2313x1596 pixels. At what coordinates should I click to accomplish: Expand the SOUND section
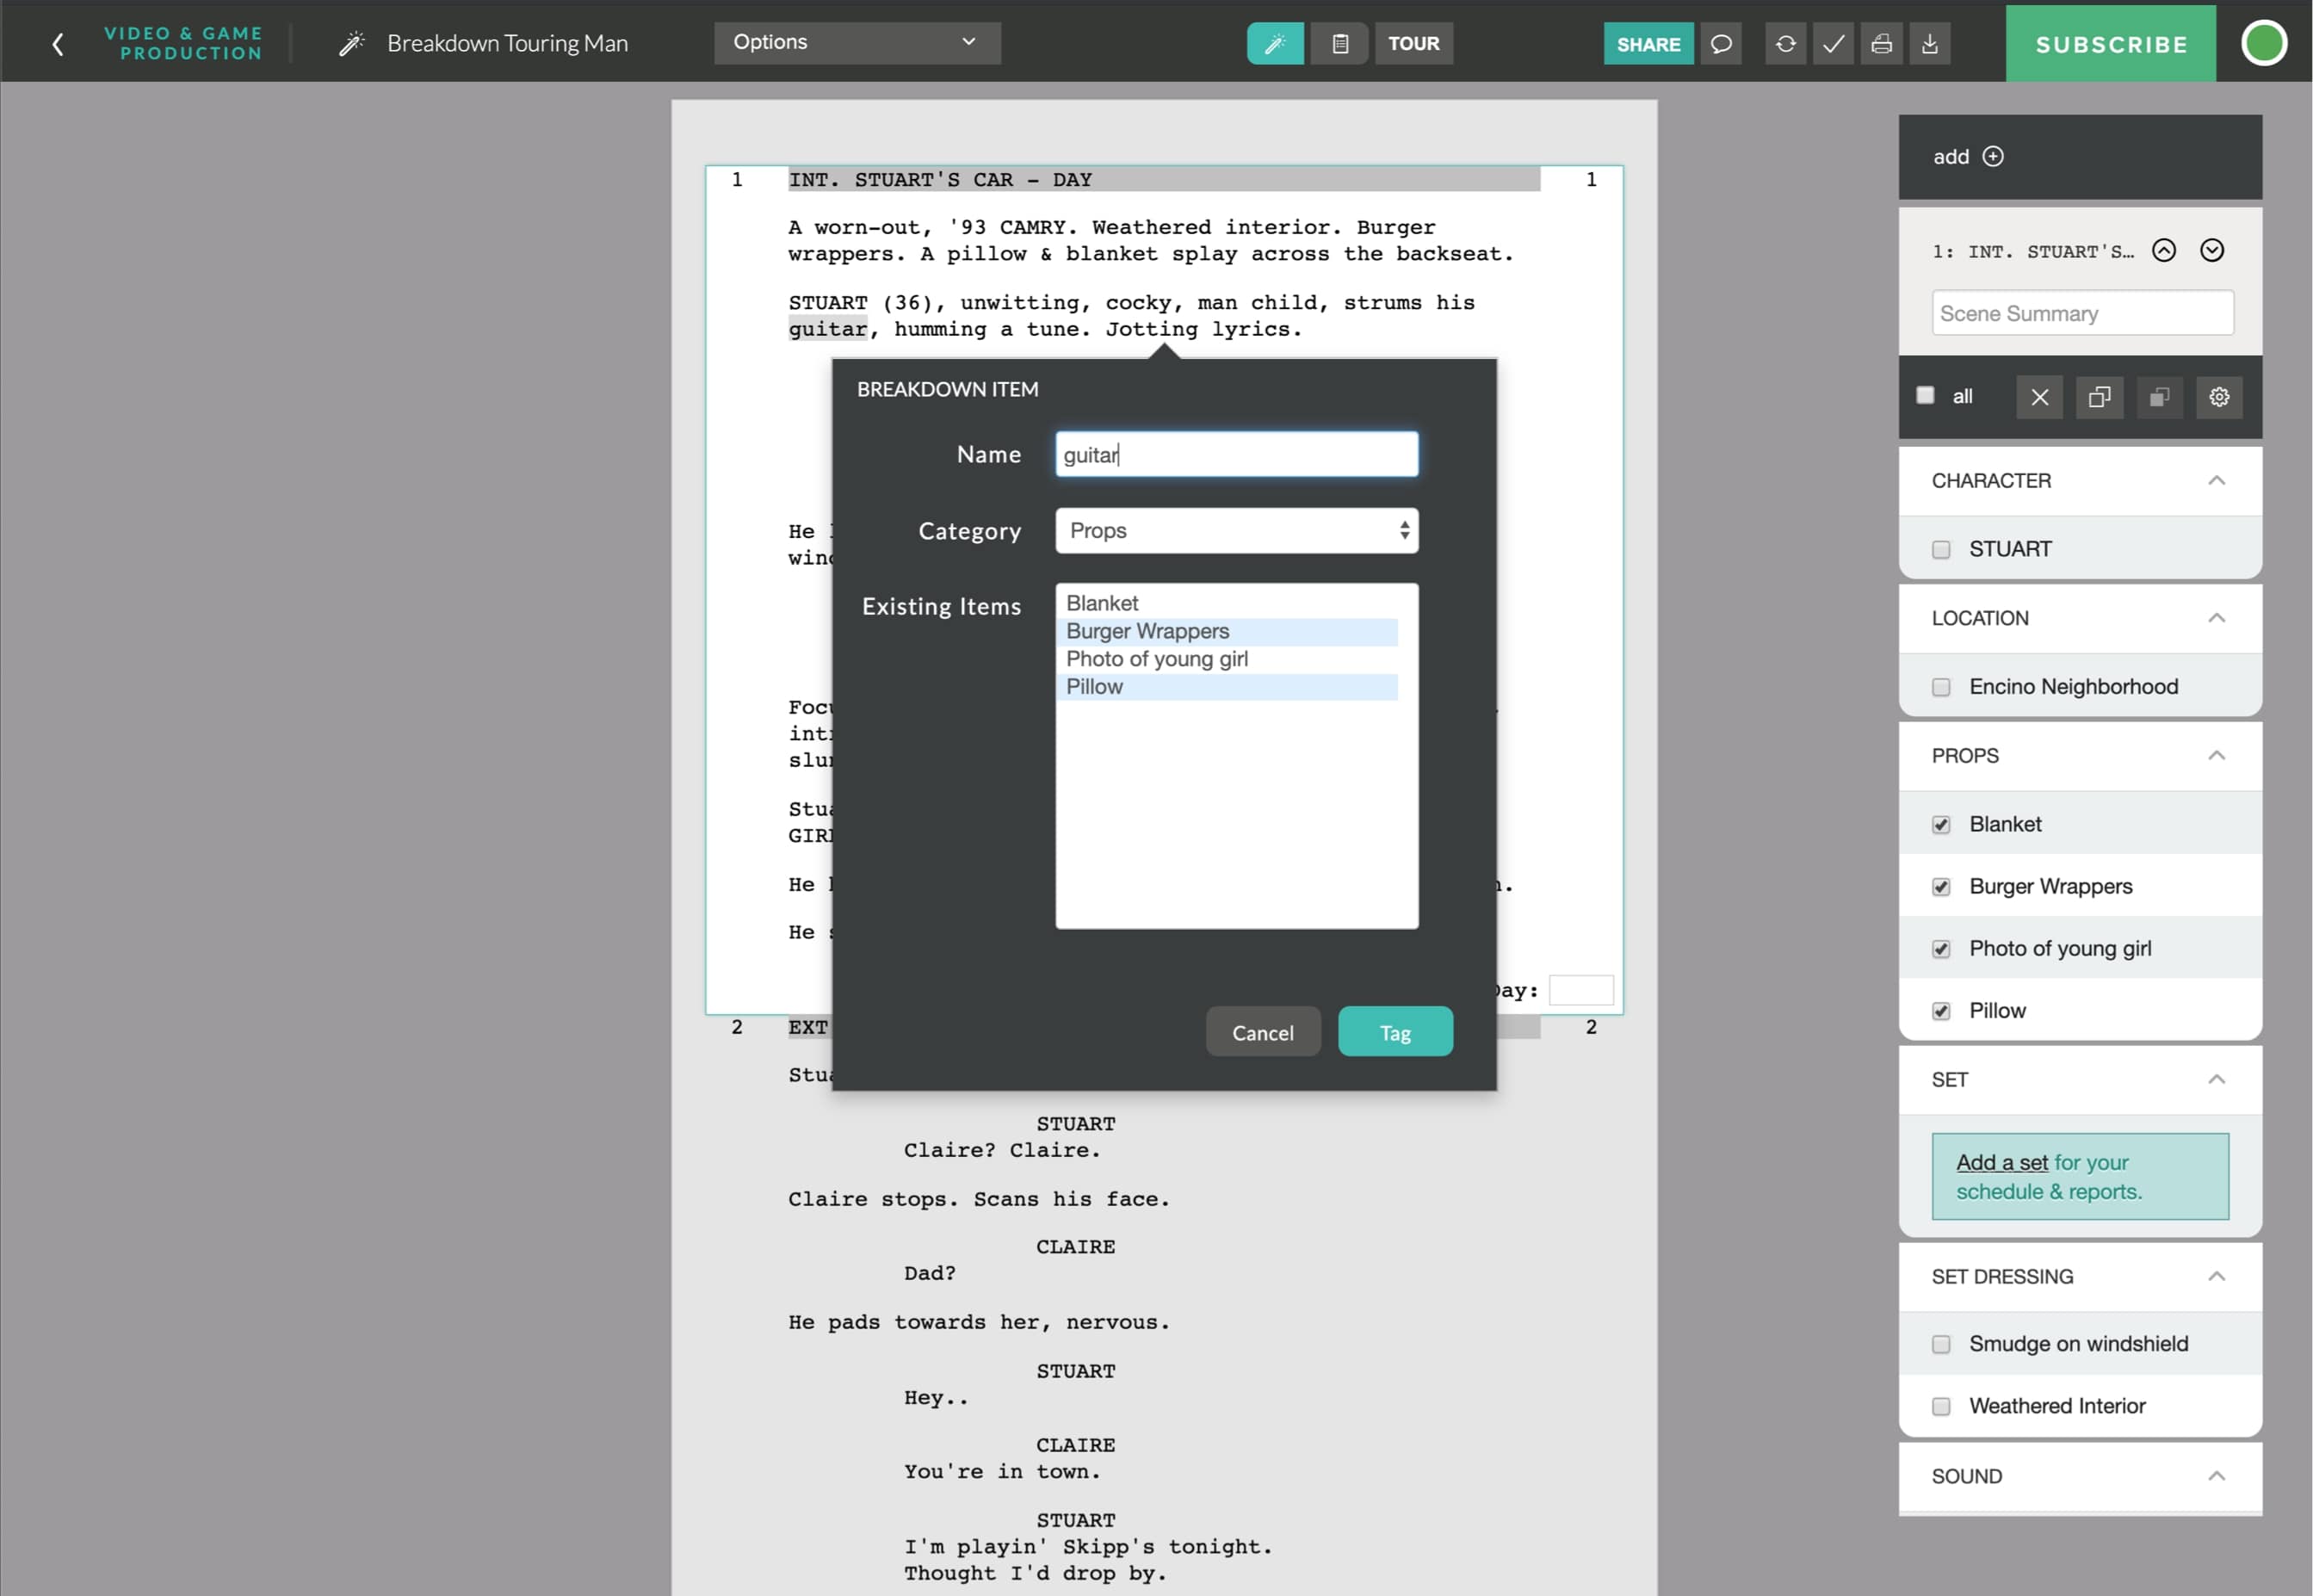tap(2215, 1476)
